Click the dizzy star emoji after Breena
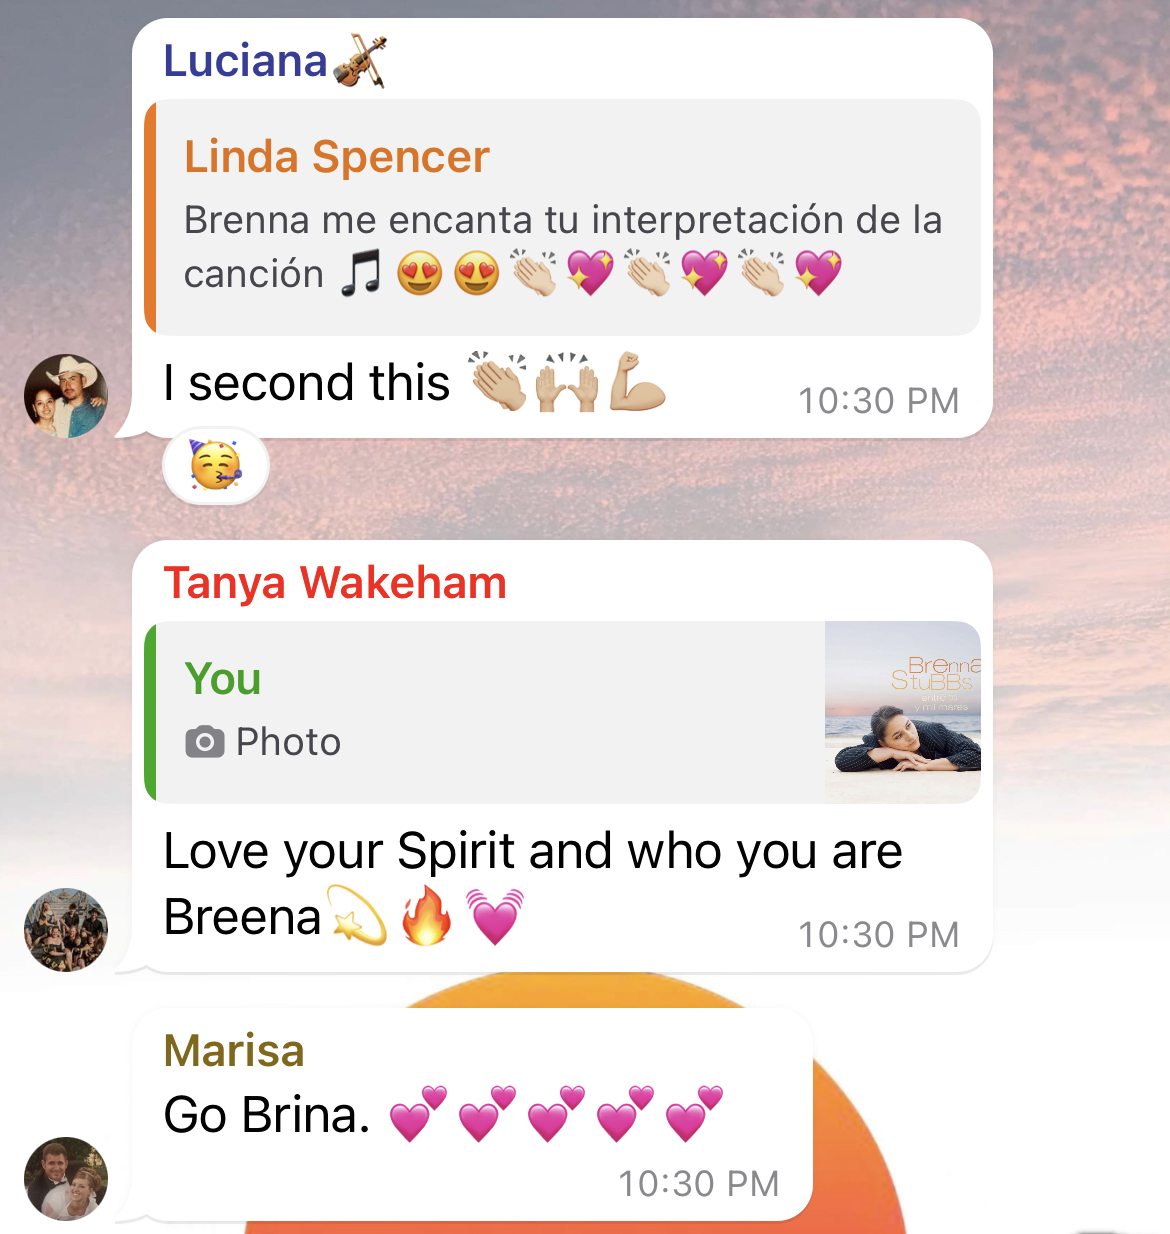Viewport: 1170px width, 1234px height. [x=358, y=916]
